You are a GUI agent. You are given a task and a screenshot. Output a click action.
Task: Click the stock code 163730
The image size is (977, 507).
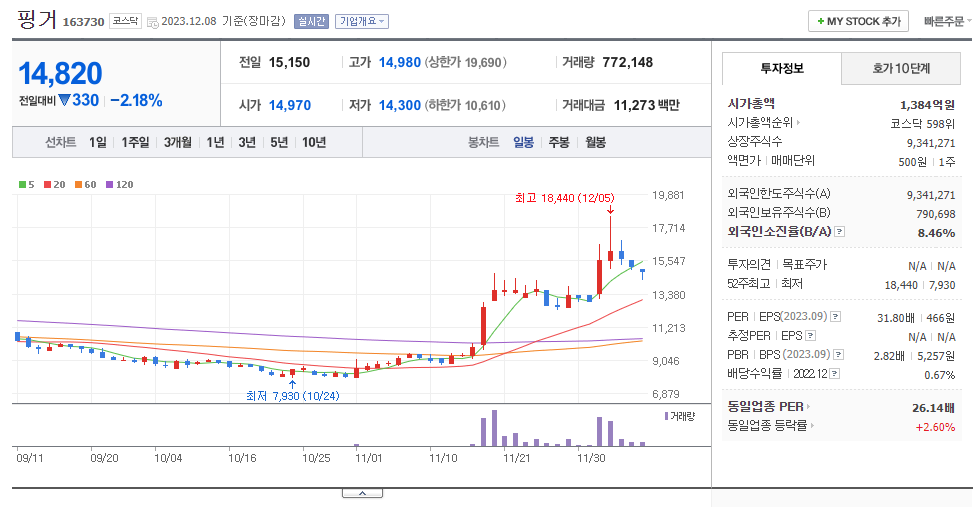(83, 22)
